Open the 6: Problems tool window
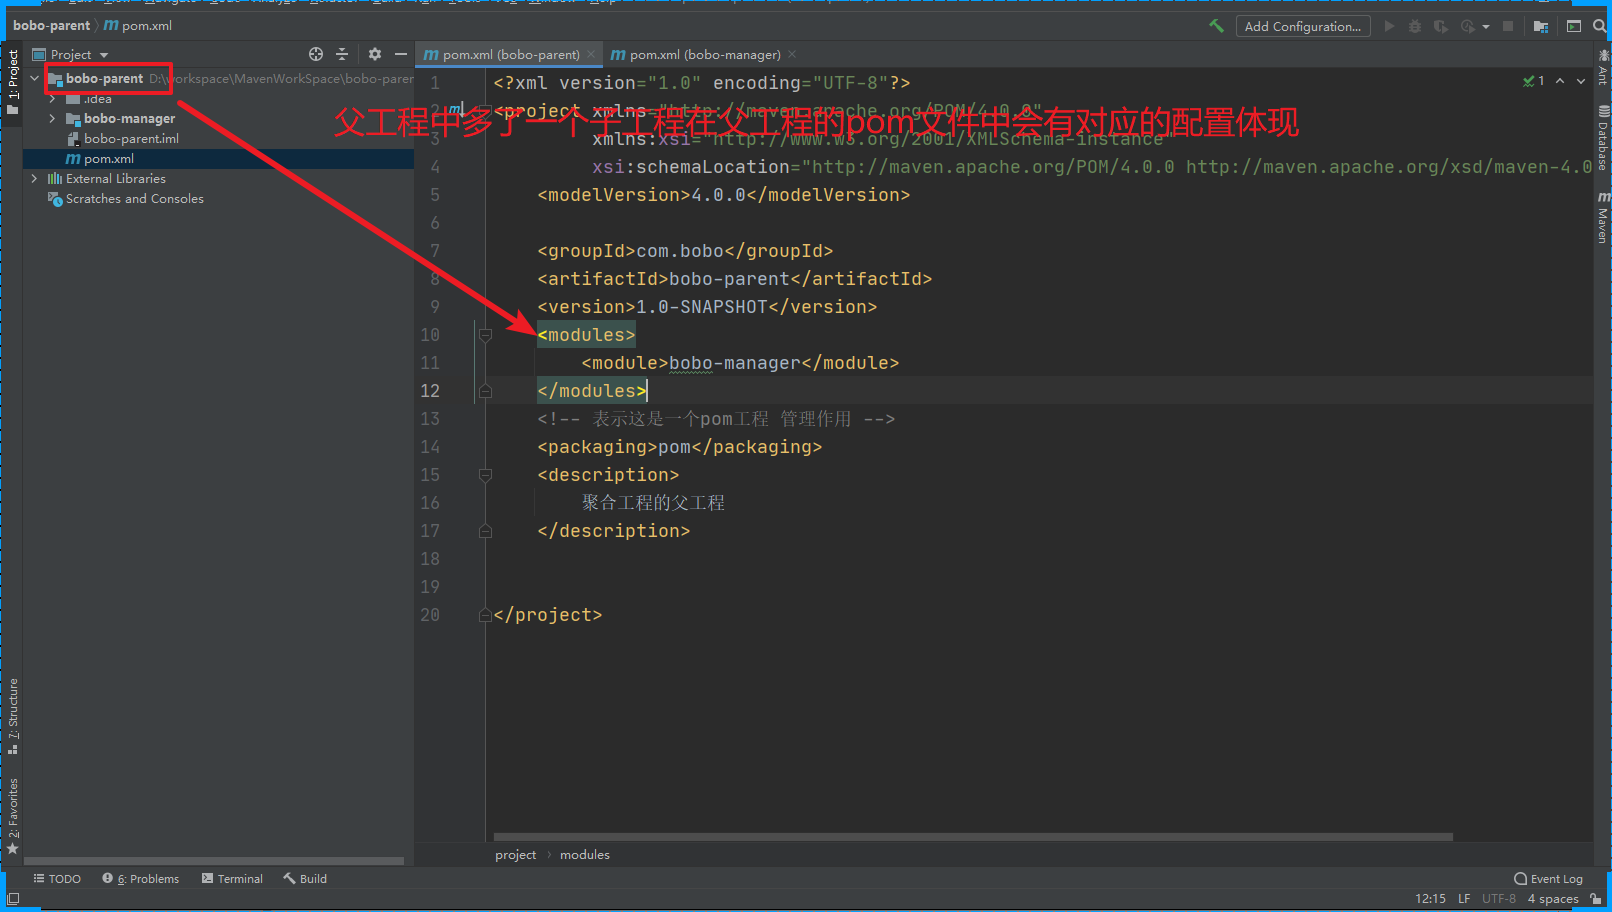Viewport: 1612px width, 912px height. 141,879
